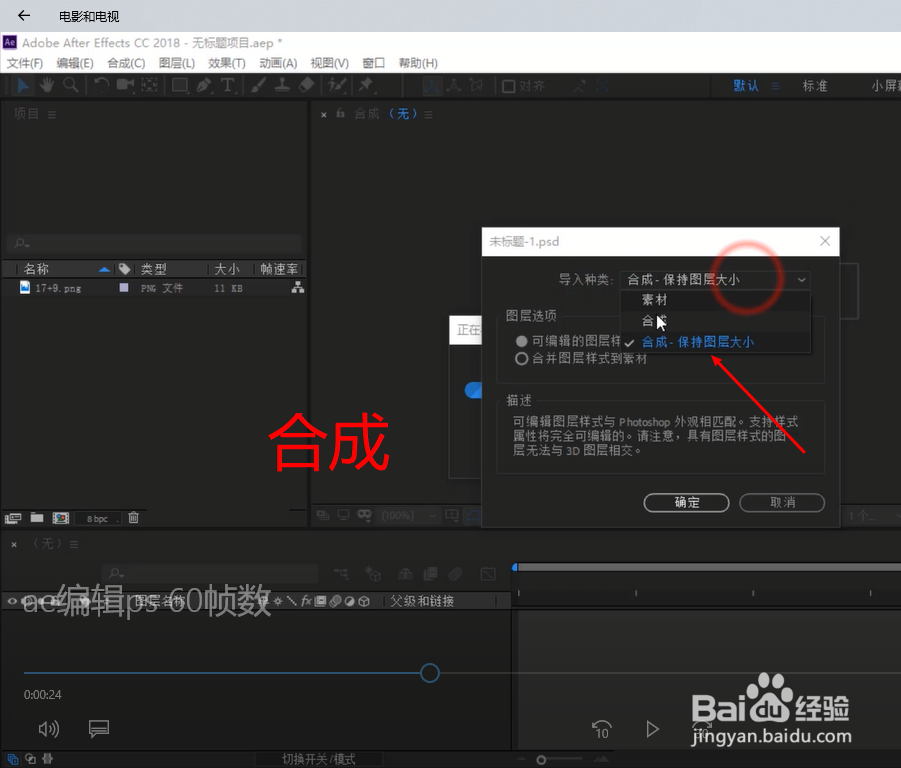Select the Type text tool
This screenshot has width=901, height=768.
point(228,86)
